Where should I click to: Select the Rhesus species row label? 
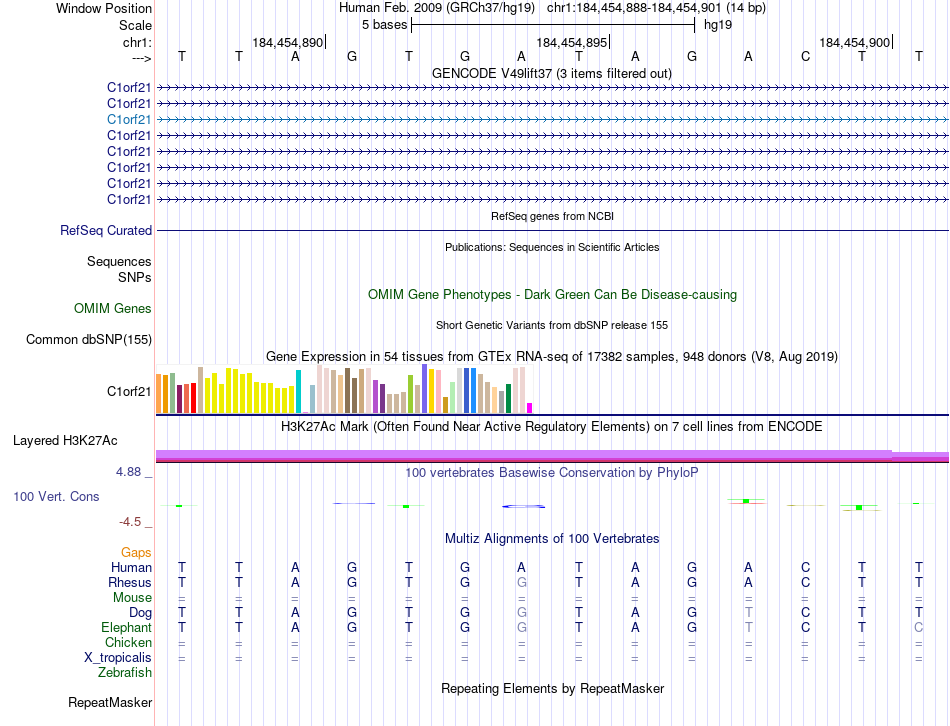[x=130, y=582]
